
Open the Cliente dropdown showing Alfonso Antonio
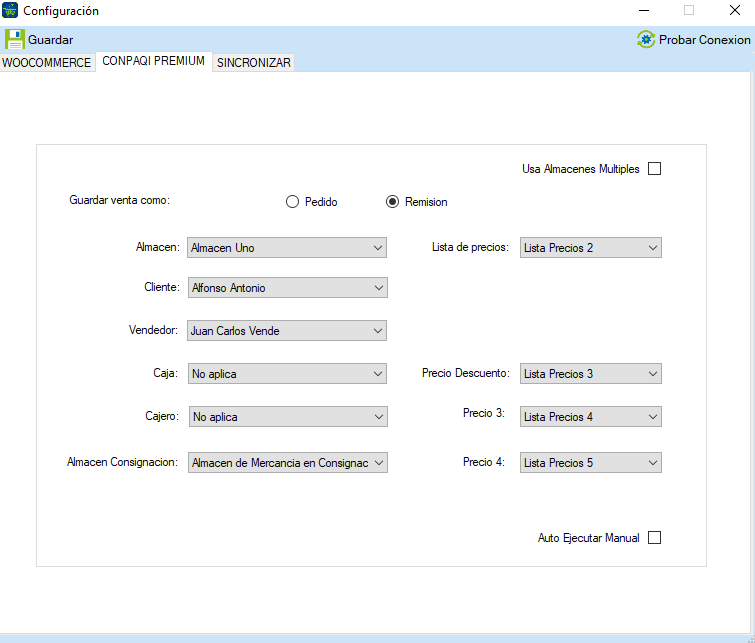[288, 288]
